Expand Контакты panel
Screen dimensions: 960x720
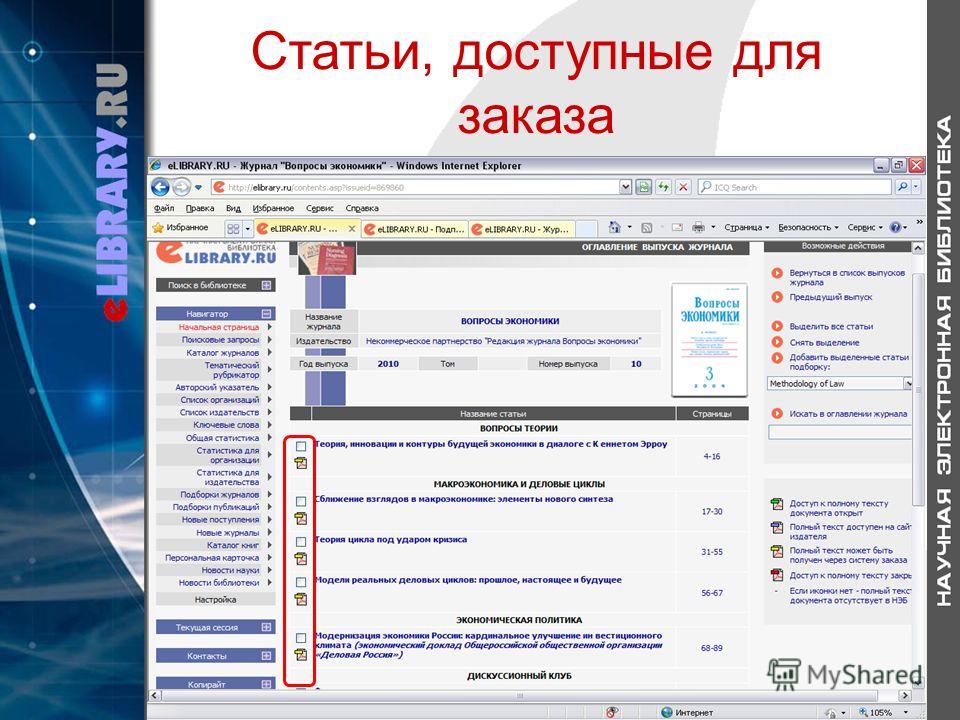coord(266,656)
